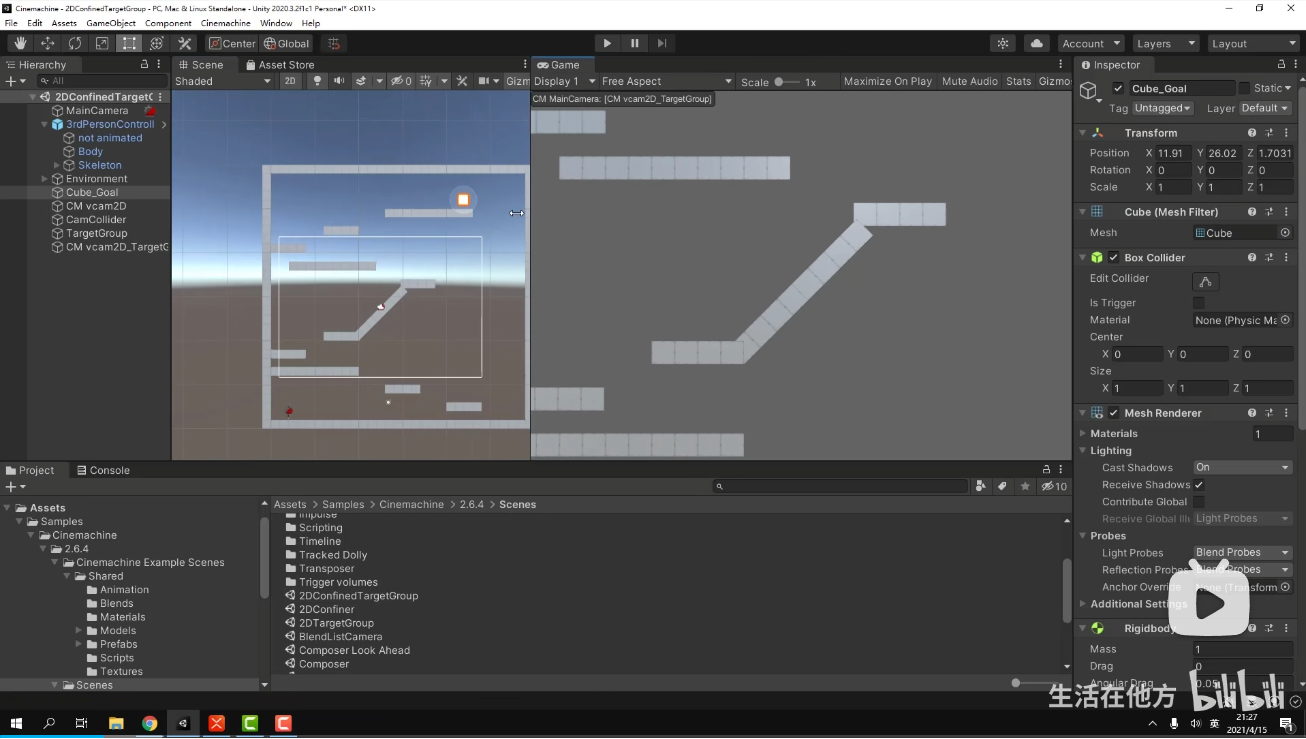Toggle Cube_Goal active checkbox
Image resolution: width=1306 pixels, height=739 pixels.
pyautogui.click(x=1118, y=88)
